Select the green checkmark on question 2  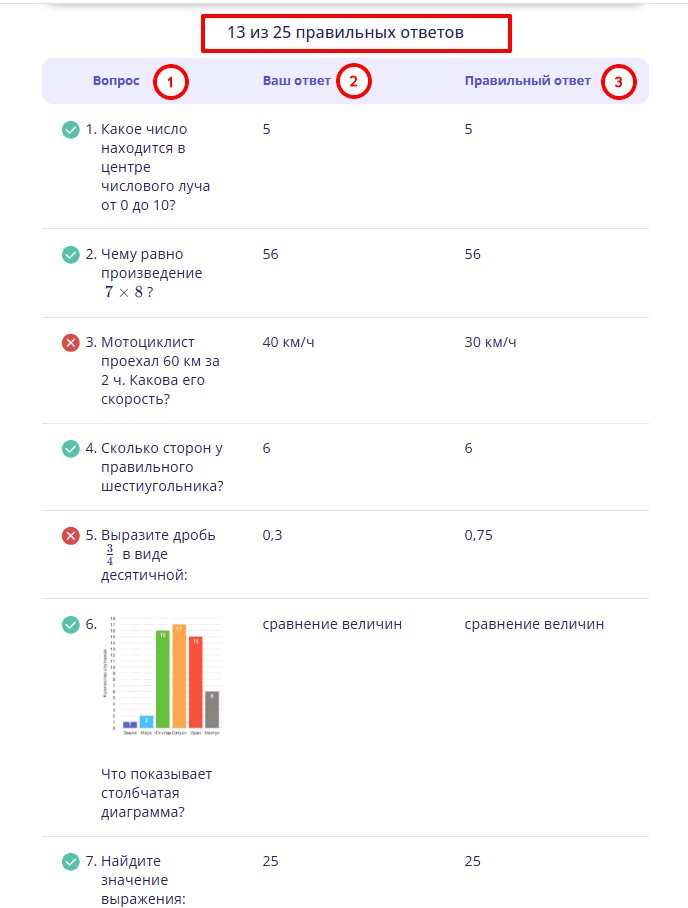69,254
